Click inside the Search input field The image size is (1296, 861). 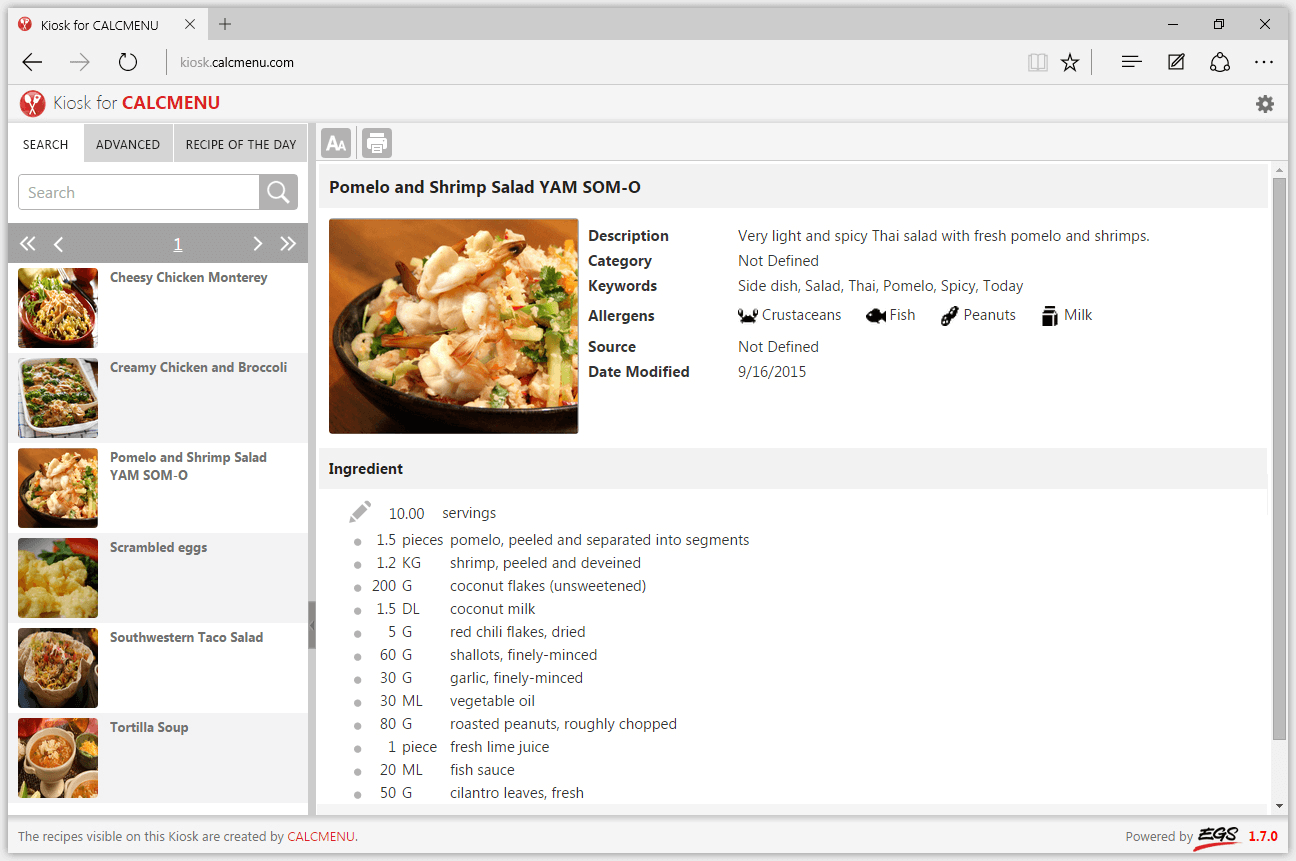coord(138,191)
